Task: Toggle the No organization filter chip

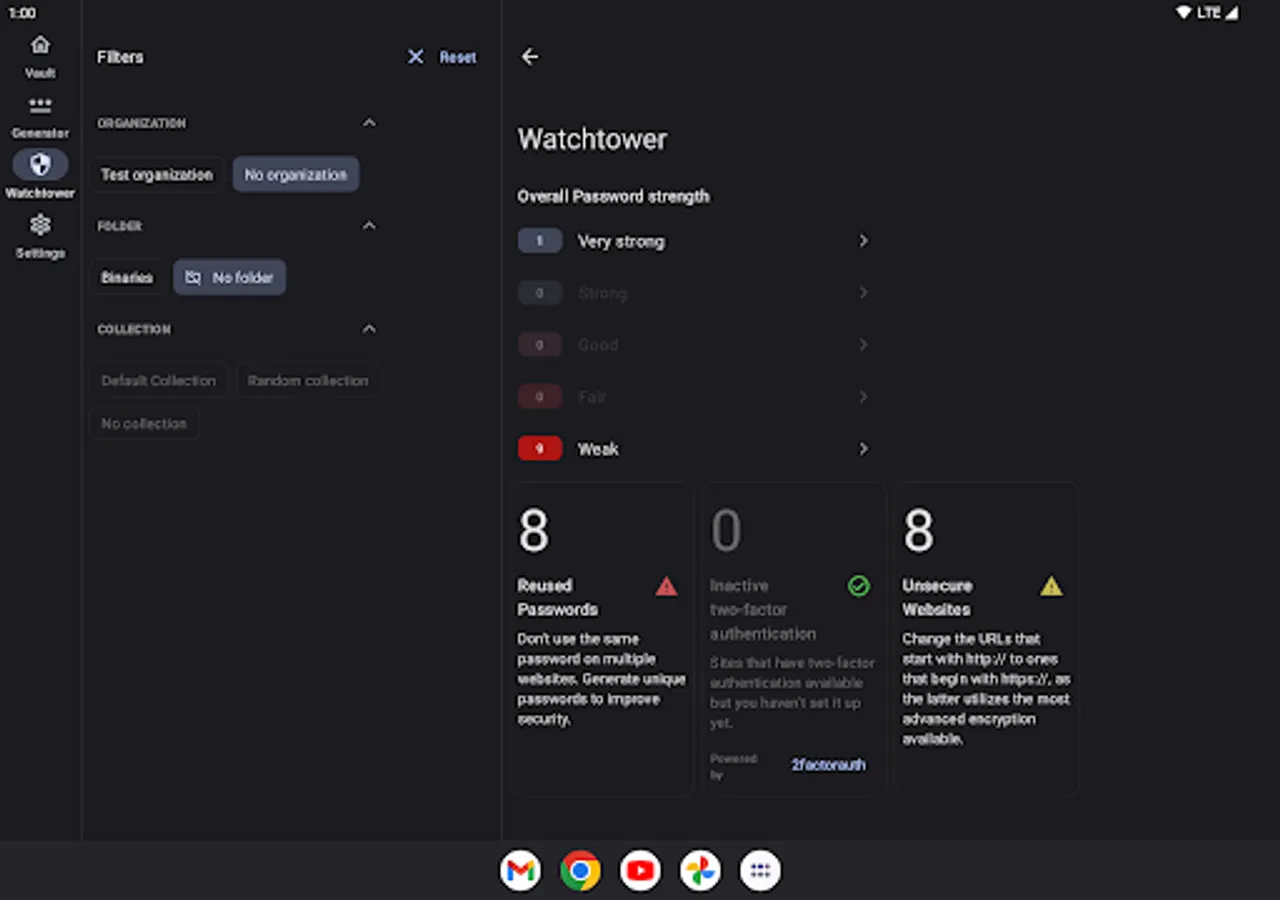Action: coord(296,175)
